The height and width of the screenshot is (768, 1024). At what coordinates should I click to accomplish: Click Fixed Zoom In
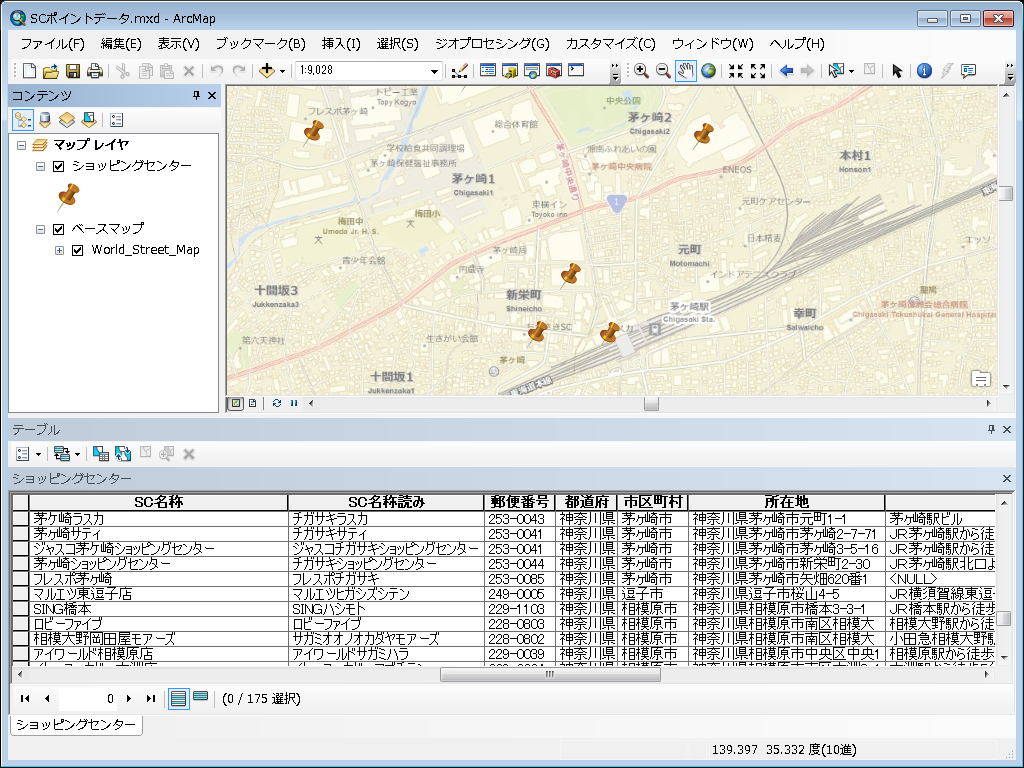[x=736, y=71]
